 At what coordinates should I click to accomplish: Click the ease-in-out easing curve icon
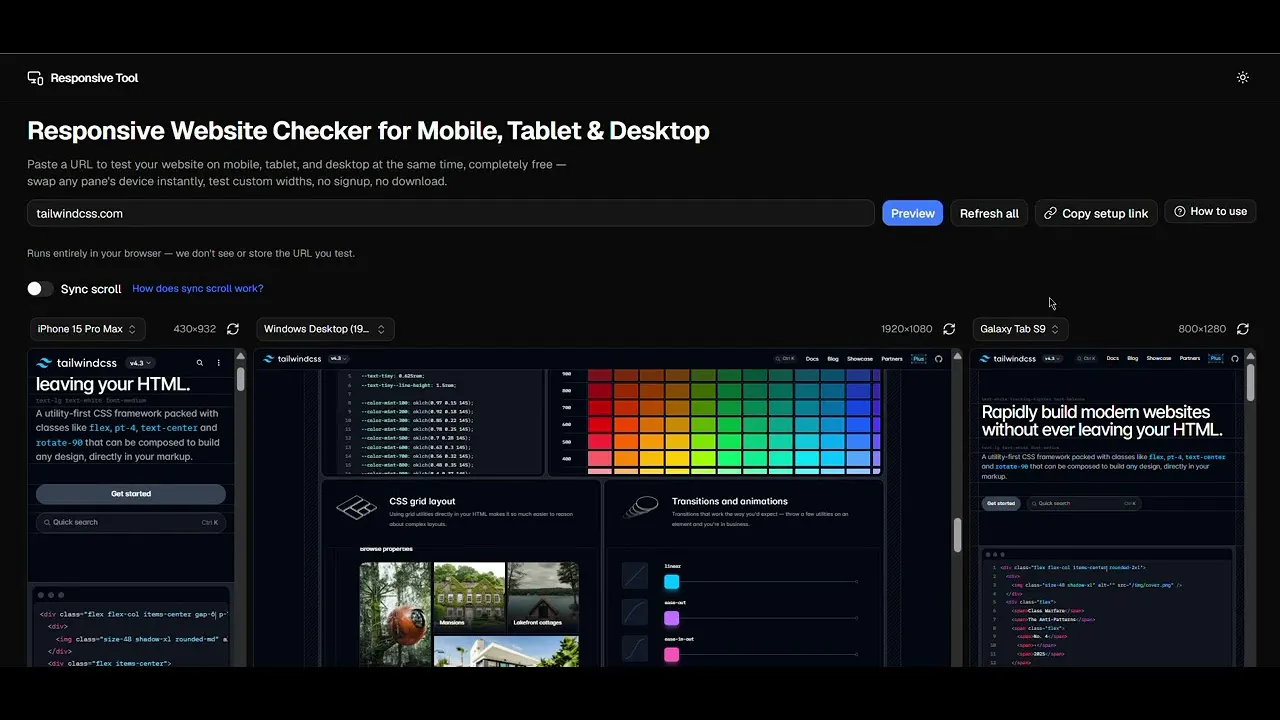point(635,648)
